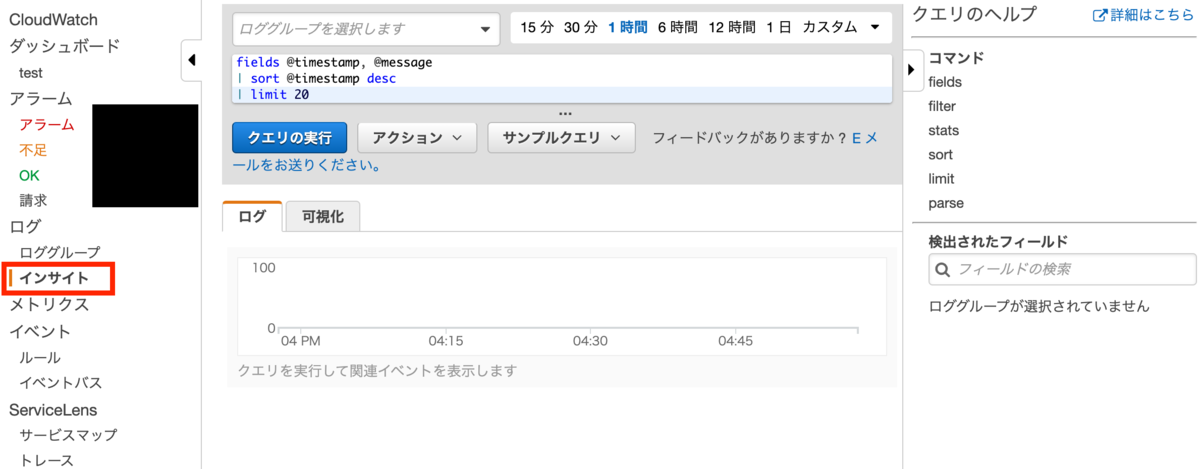Run the query with クエリの実行

click(x=290, y=137)
